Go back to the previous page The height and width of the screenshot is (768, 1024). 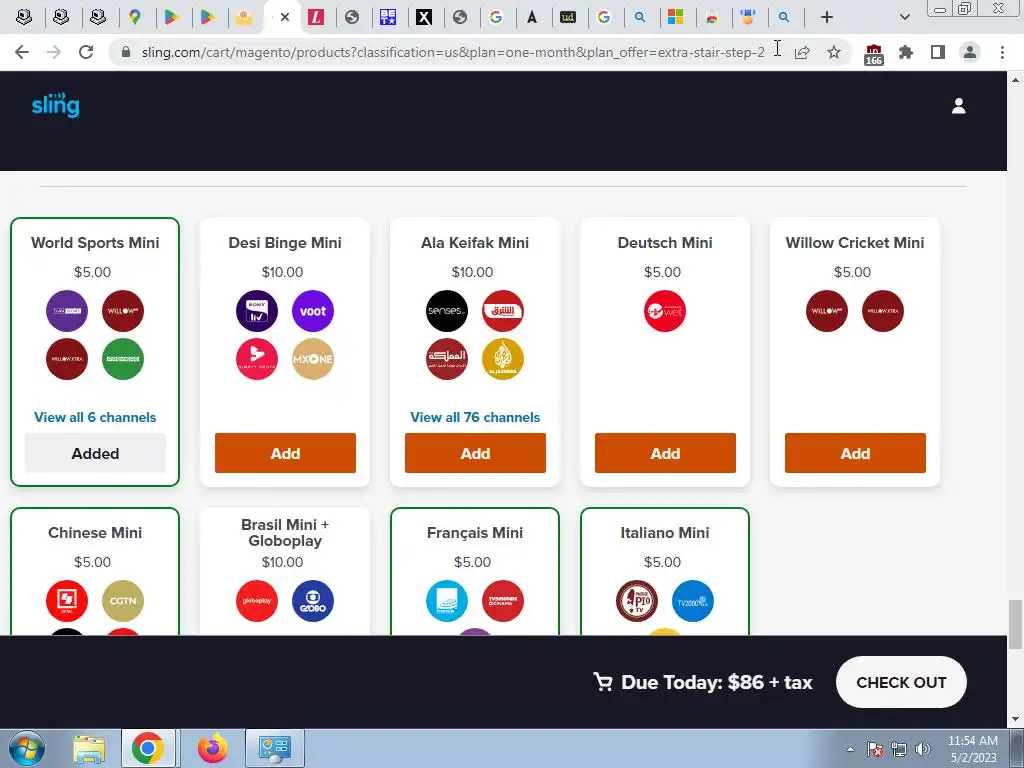coord(22,52)
